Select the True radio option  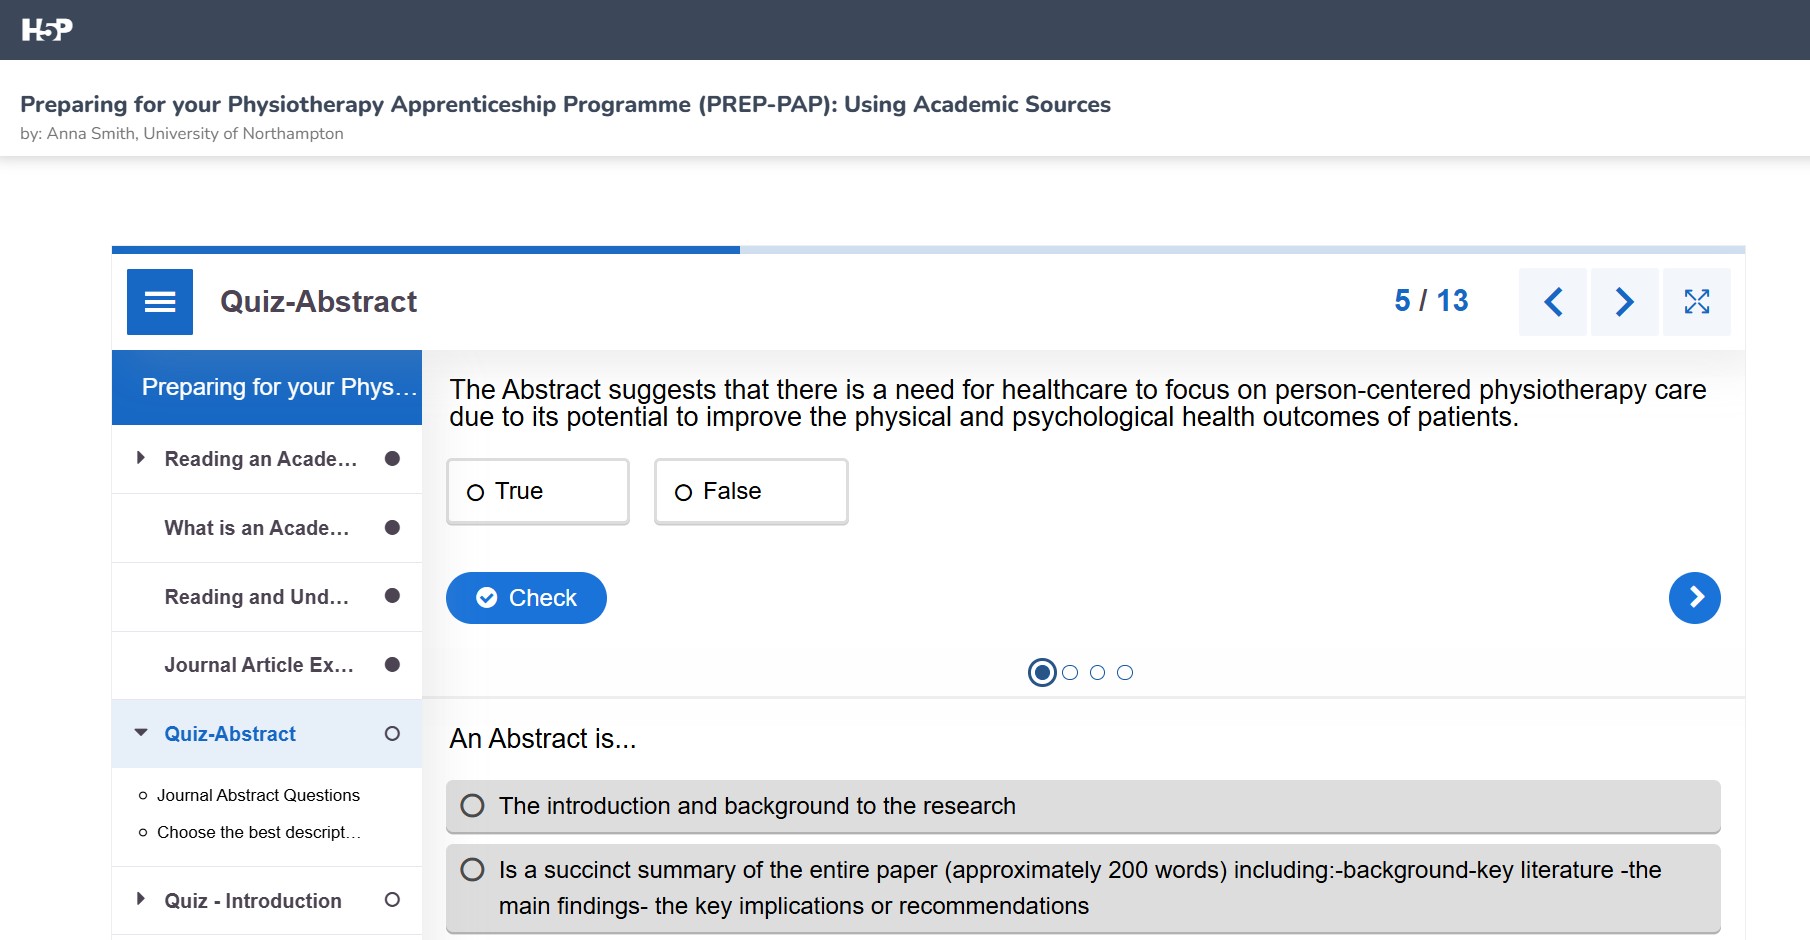pos(537,491)
